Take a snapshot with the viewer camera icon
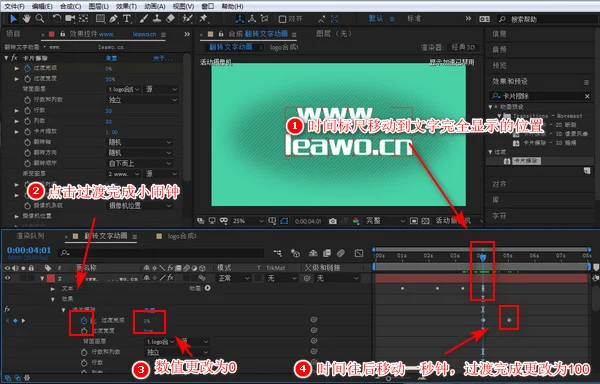The image size is (600, 384). tap(333, 221)
